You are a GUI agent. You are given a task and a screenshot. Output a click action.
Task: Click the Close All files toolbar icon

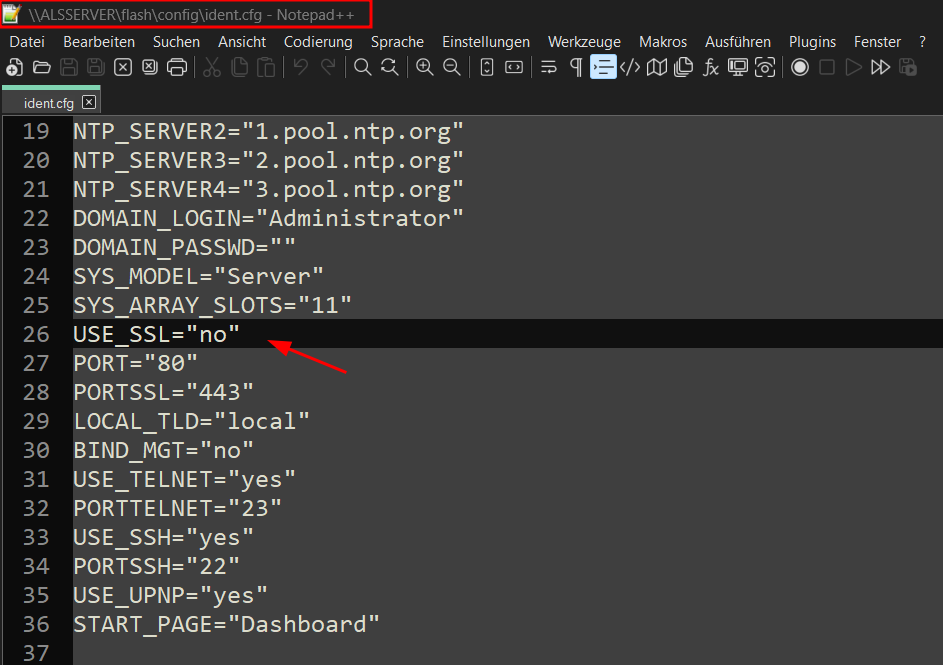point(150,67)
